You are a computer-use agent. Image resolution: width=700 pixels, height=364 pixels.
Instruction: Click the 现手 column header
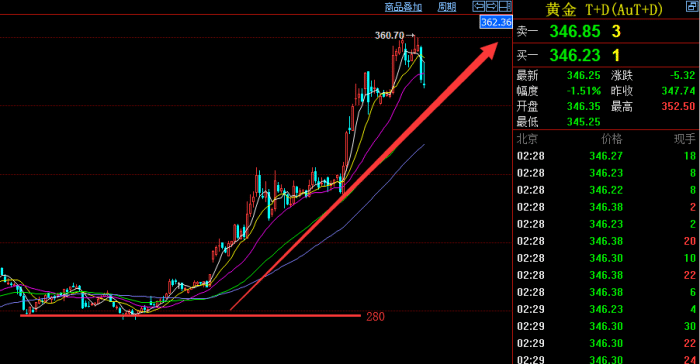(x=684, y=139)
